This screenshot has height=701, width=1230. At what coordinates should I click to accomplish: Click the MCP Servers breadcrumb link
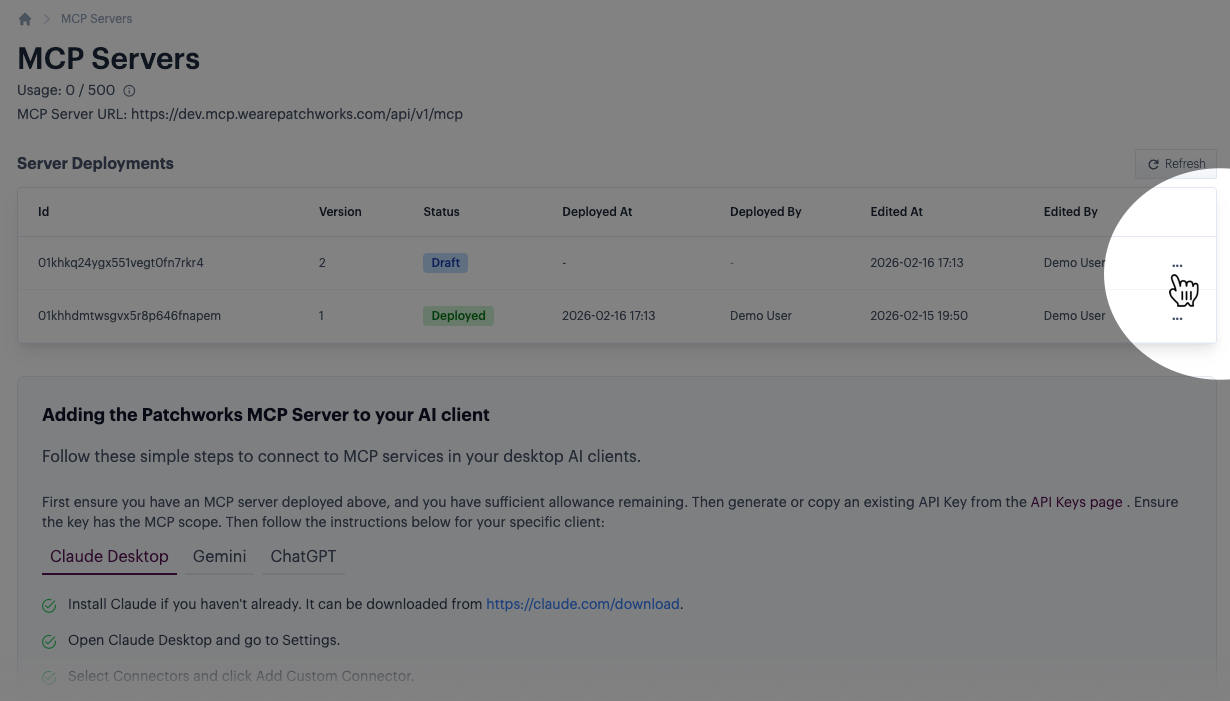(x=96, y=19)
